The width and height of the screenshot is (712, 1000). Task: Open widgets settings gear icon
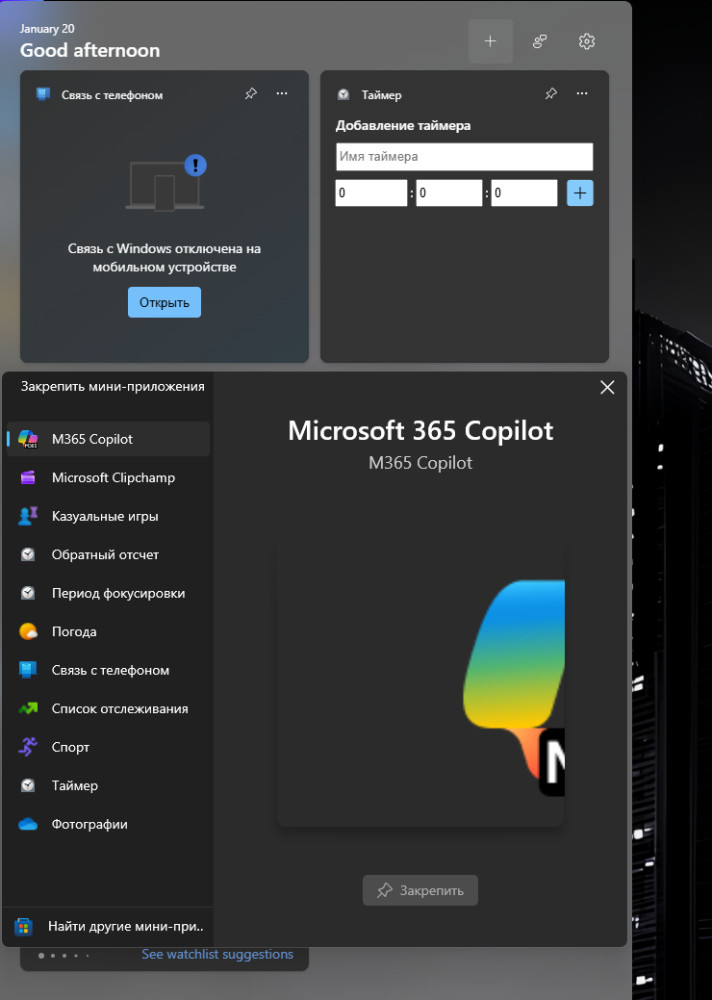(x=587, y=41)
